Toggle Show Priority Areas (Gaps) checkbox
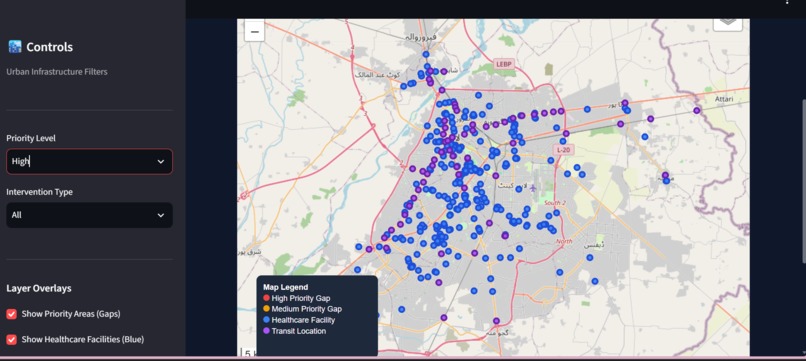The image size is (806, 361). pos(11,314)
